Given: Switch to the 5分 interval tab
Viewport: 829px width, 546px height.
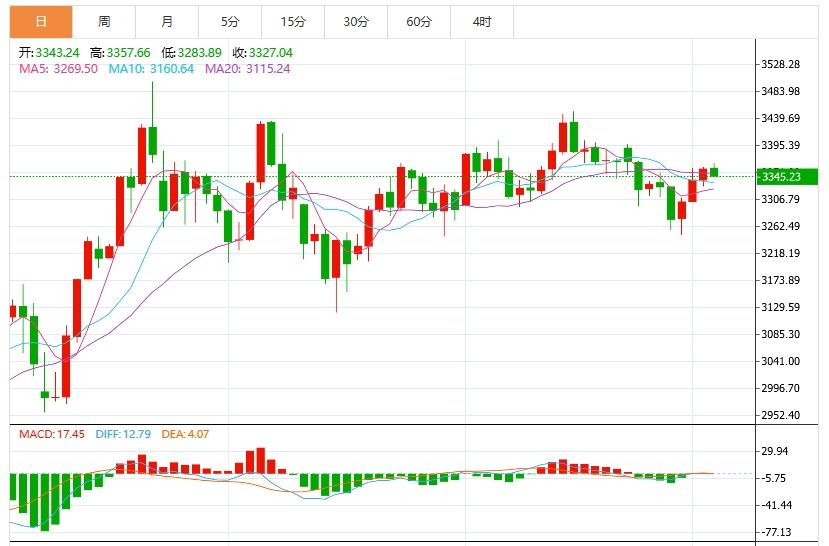Looking at the screenshot, I should [230, 21].
